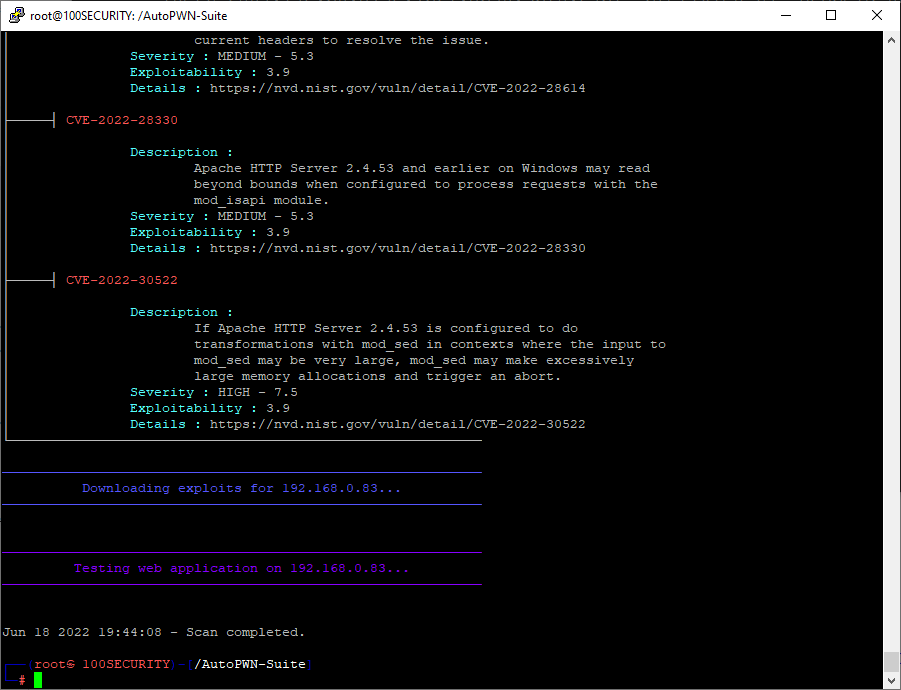Click the vertical scrollbar thumb
This screenshot has height=690, width=901.
click(891, 661)
